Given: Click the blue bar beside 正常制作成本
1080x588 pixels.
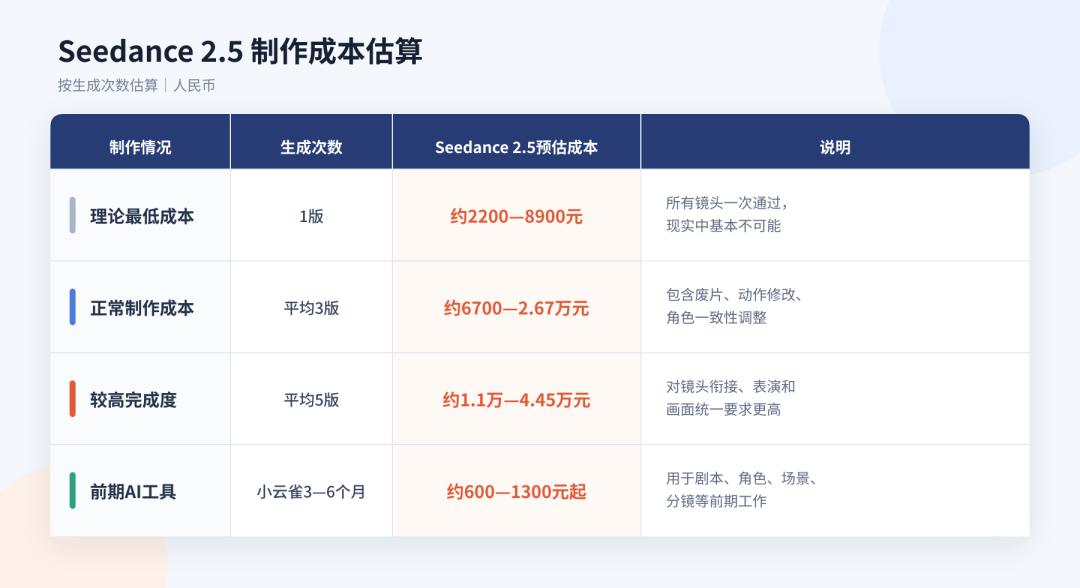Looking at the screenshot, I should [72, 307].
